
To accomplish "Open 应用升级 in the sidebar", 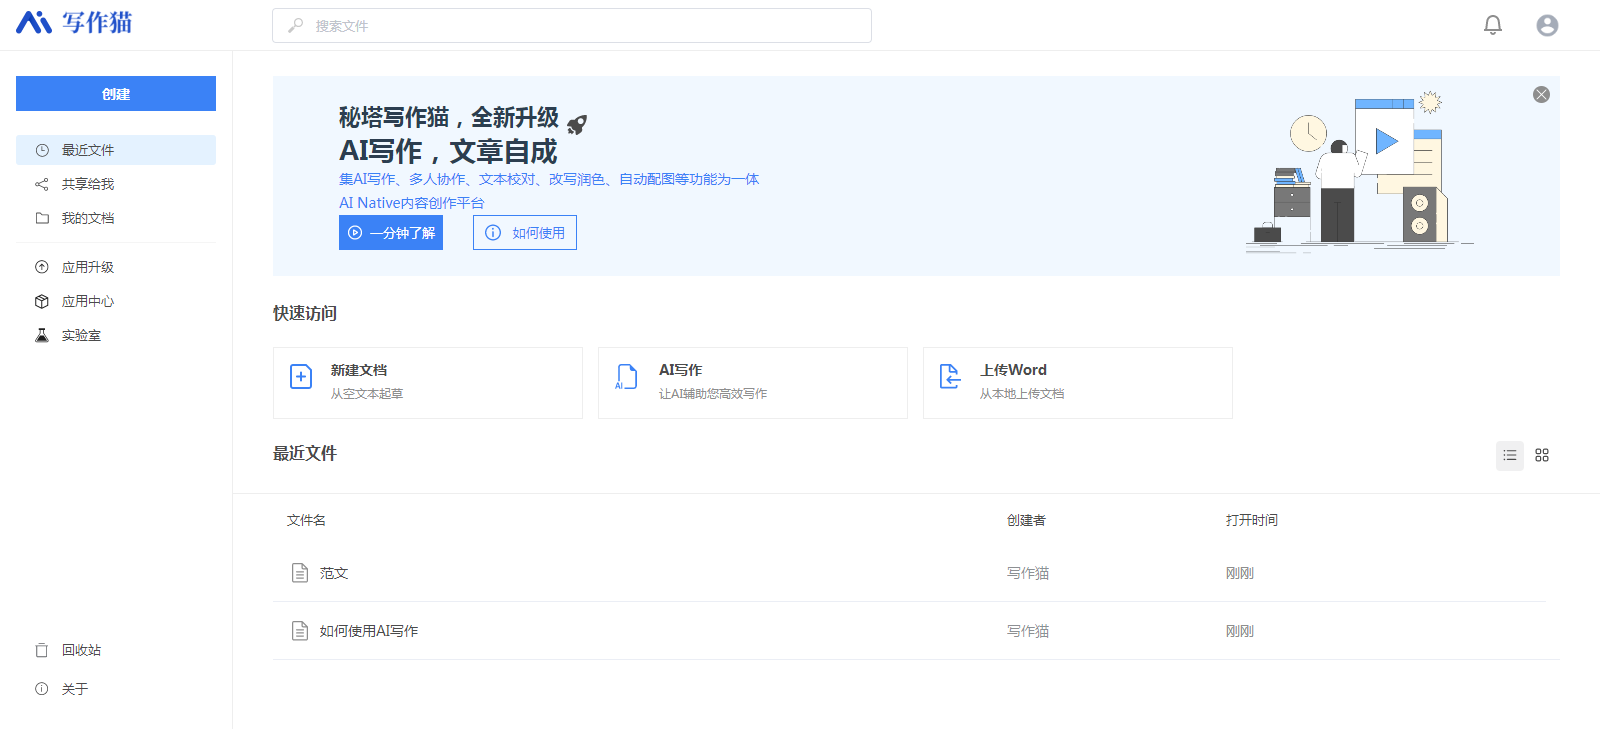I will point(88,267).
